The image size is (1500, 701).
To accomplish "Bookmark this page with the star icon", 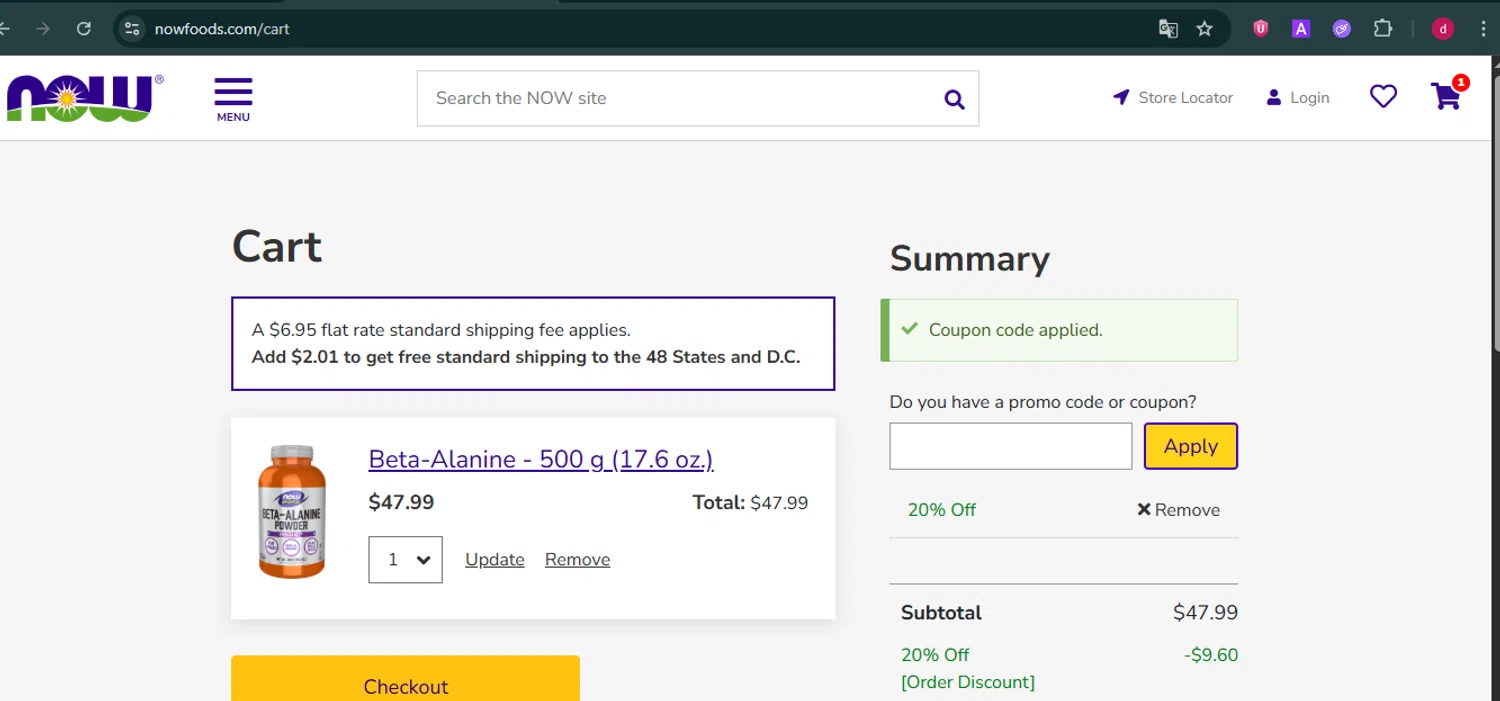I will pos(1205,29).
